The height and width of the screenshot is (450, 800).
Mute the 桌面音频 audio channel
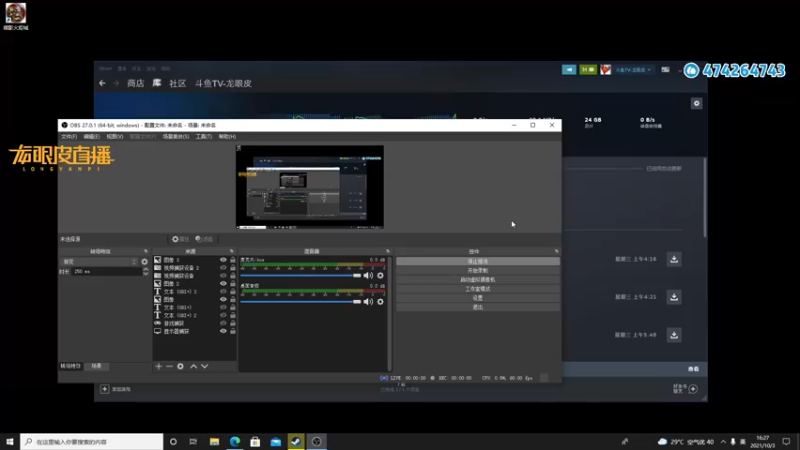click(368, 302)
